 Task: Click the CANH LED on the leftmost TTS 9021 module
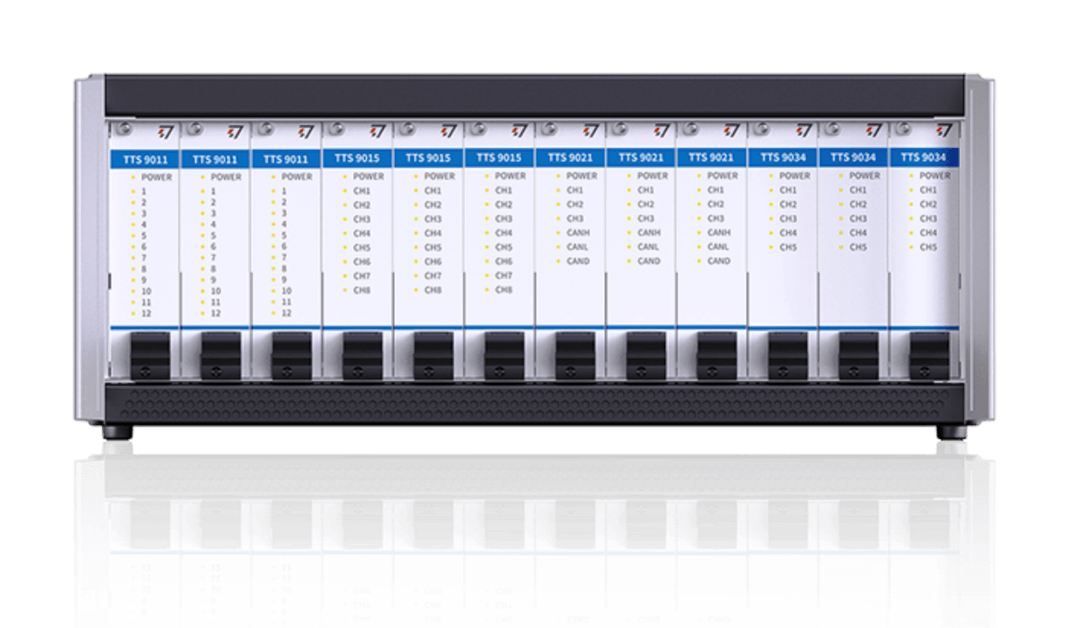(558, 233)
